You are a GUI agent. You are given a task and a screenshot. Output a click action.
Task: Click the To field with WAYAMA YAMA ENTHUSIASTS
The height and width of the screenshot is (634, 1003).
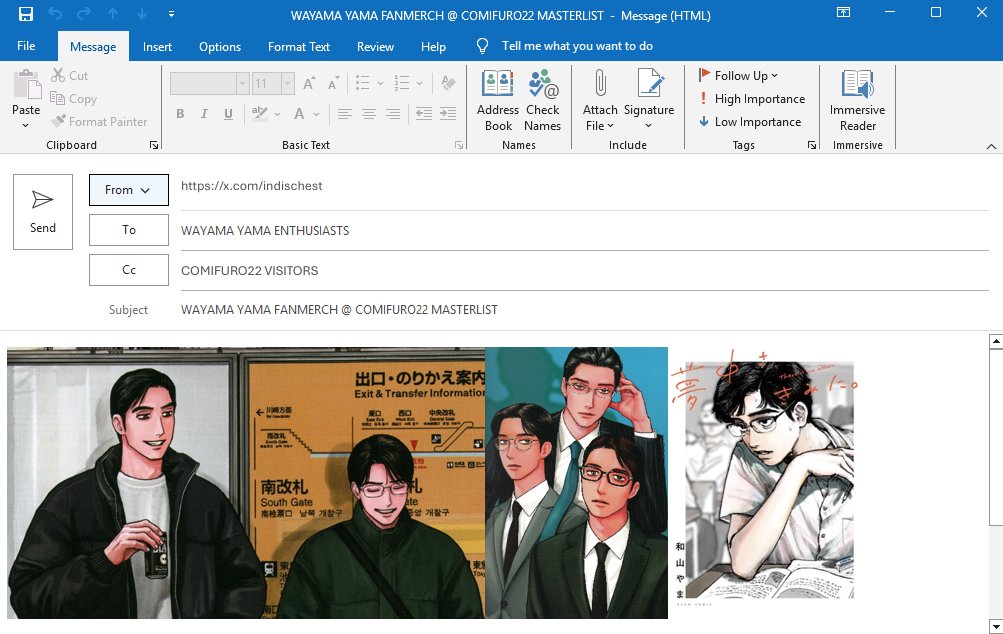pos(584,230)
